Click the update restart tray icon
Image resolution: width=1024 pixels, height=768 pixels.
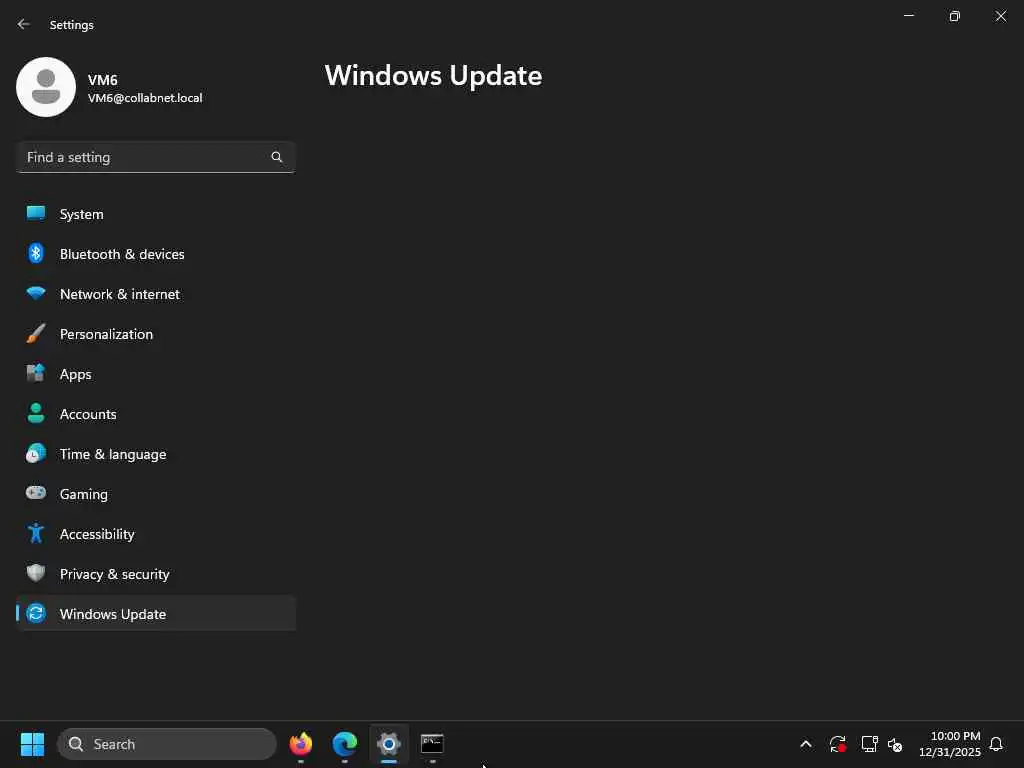838,744
